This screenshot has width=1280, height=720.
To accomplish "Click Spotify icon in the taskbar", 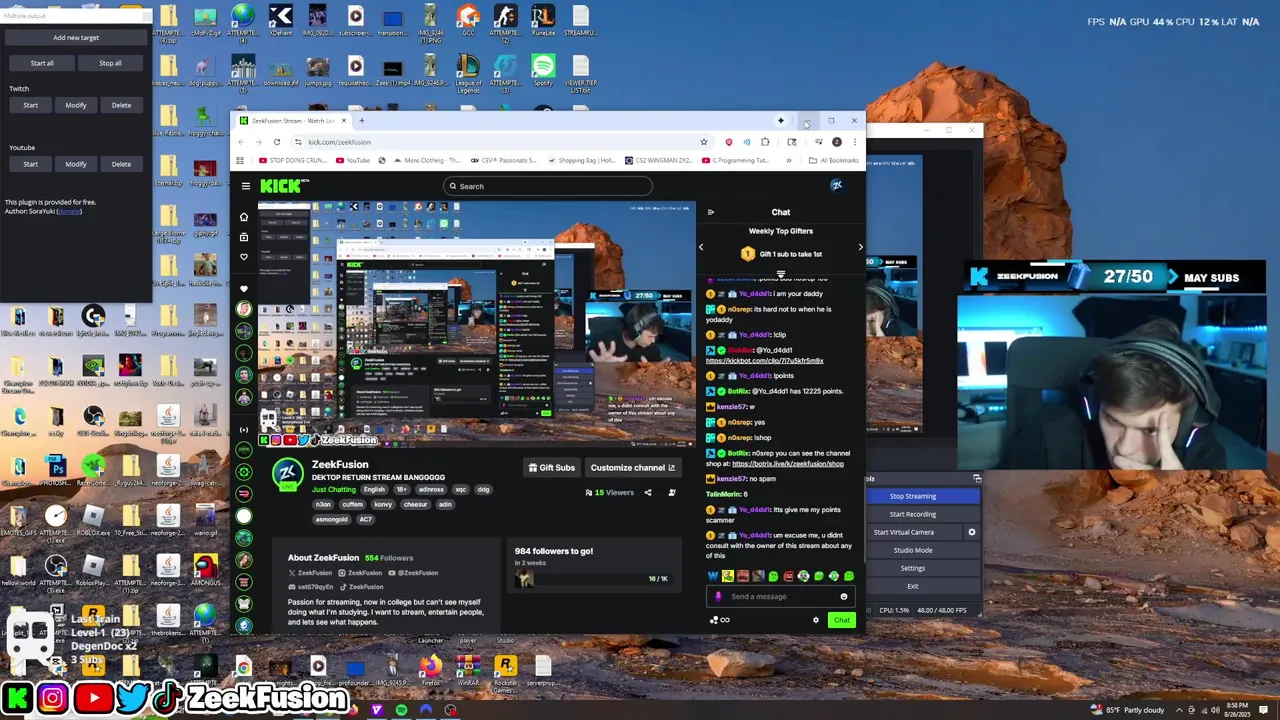I will coord(402,710).
